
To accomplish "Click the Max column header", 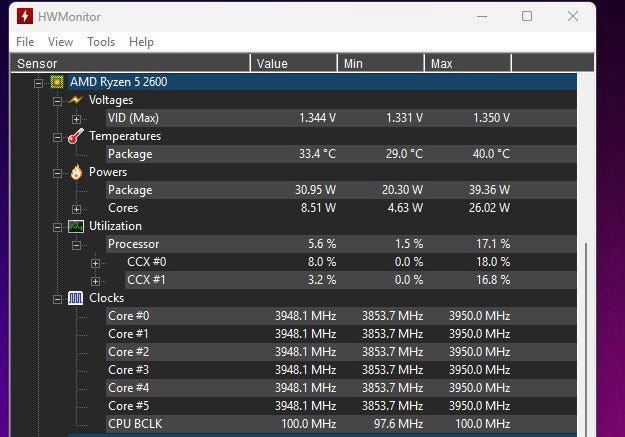I will (468, 63).
